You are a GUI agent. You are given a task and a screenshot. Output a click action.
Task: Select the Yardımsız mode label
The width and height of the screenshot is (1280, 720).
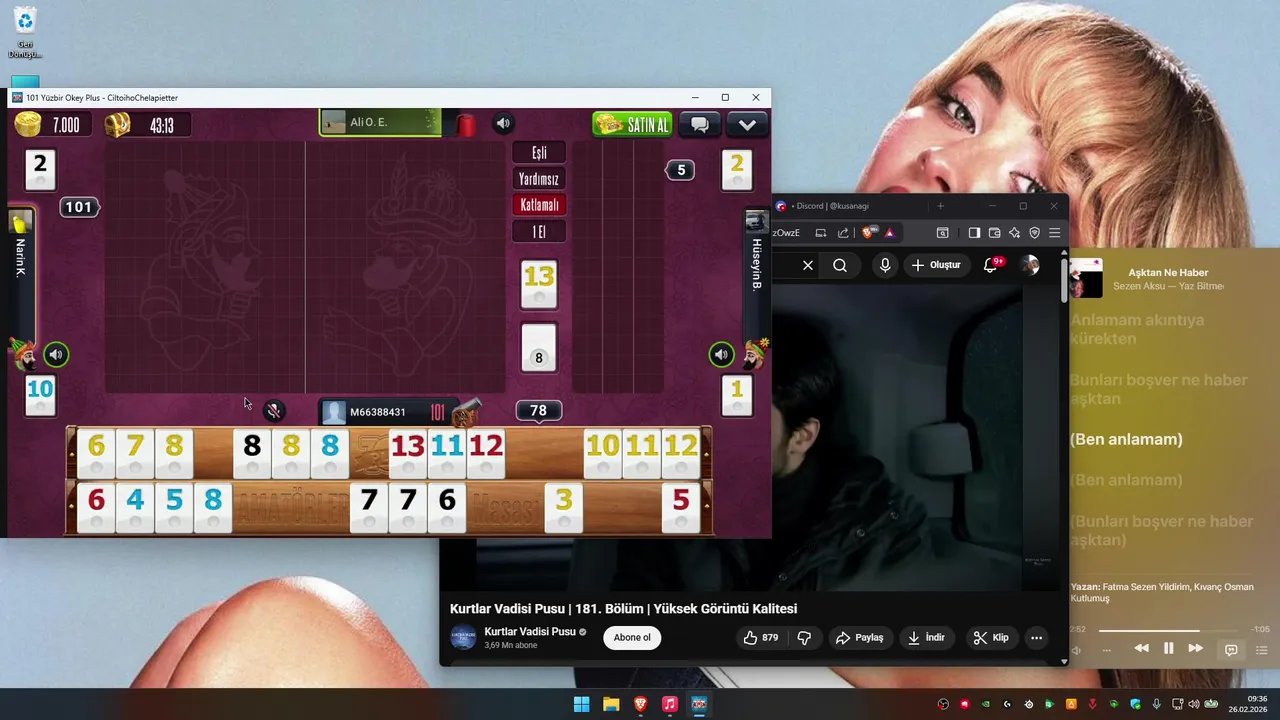tap(539, 178)
